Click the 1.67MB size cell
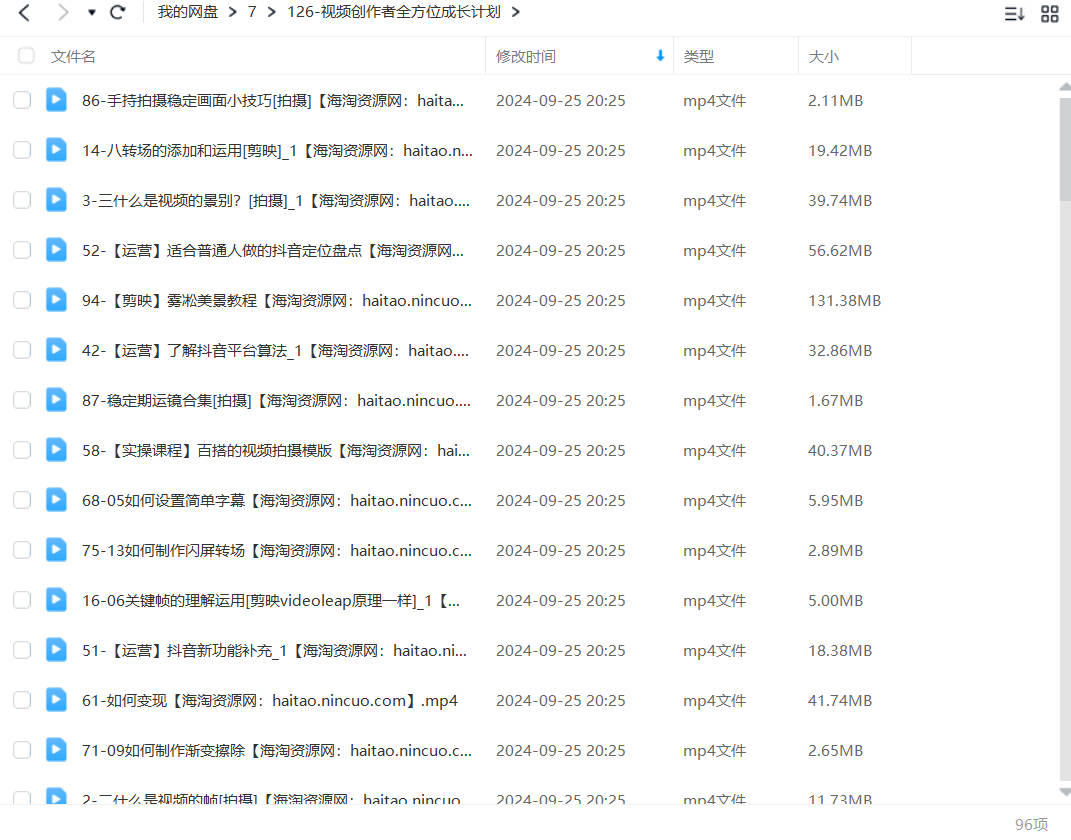 tap(835, 400)
